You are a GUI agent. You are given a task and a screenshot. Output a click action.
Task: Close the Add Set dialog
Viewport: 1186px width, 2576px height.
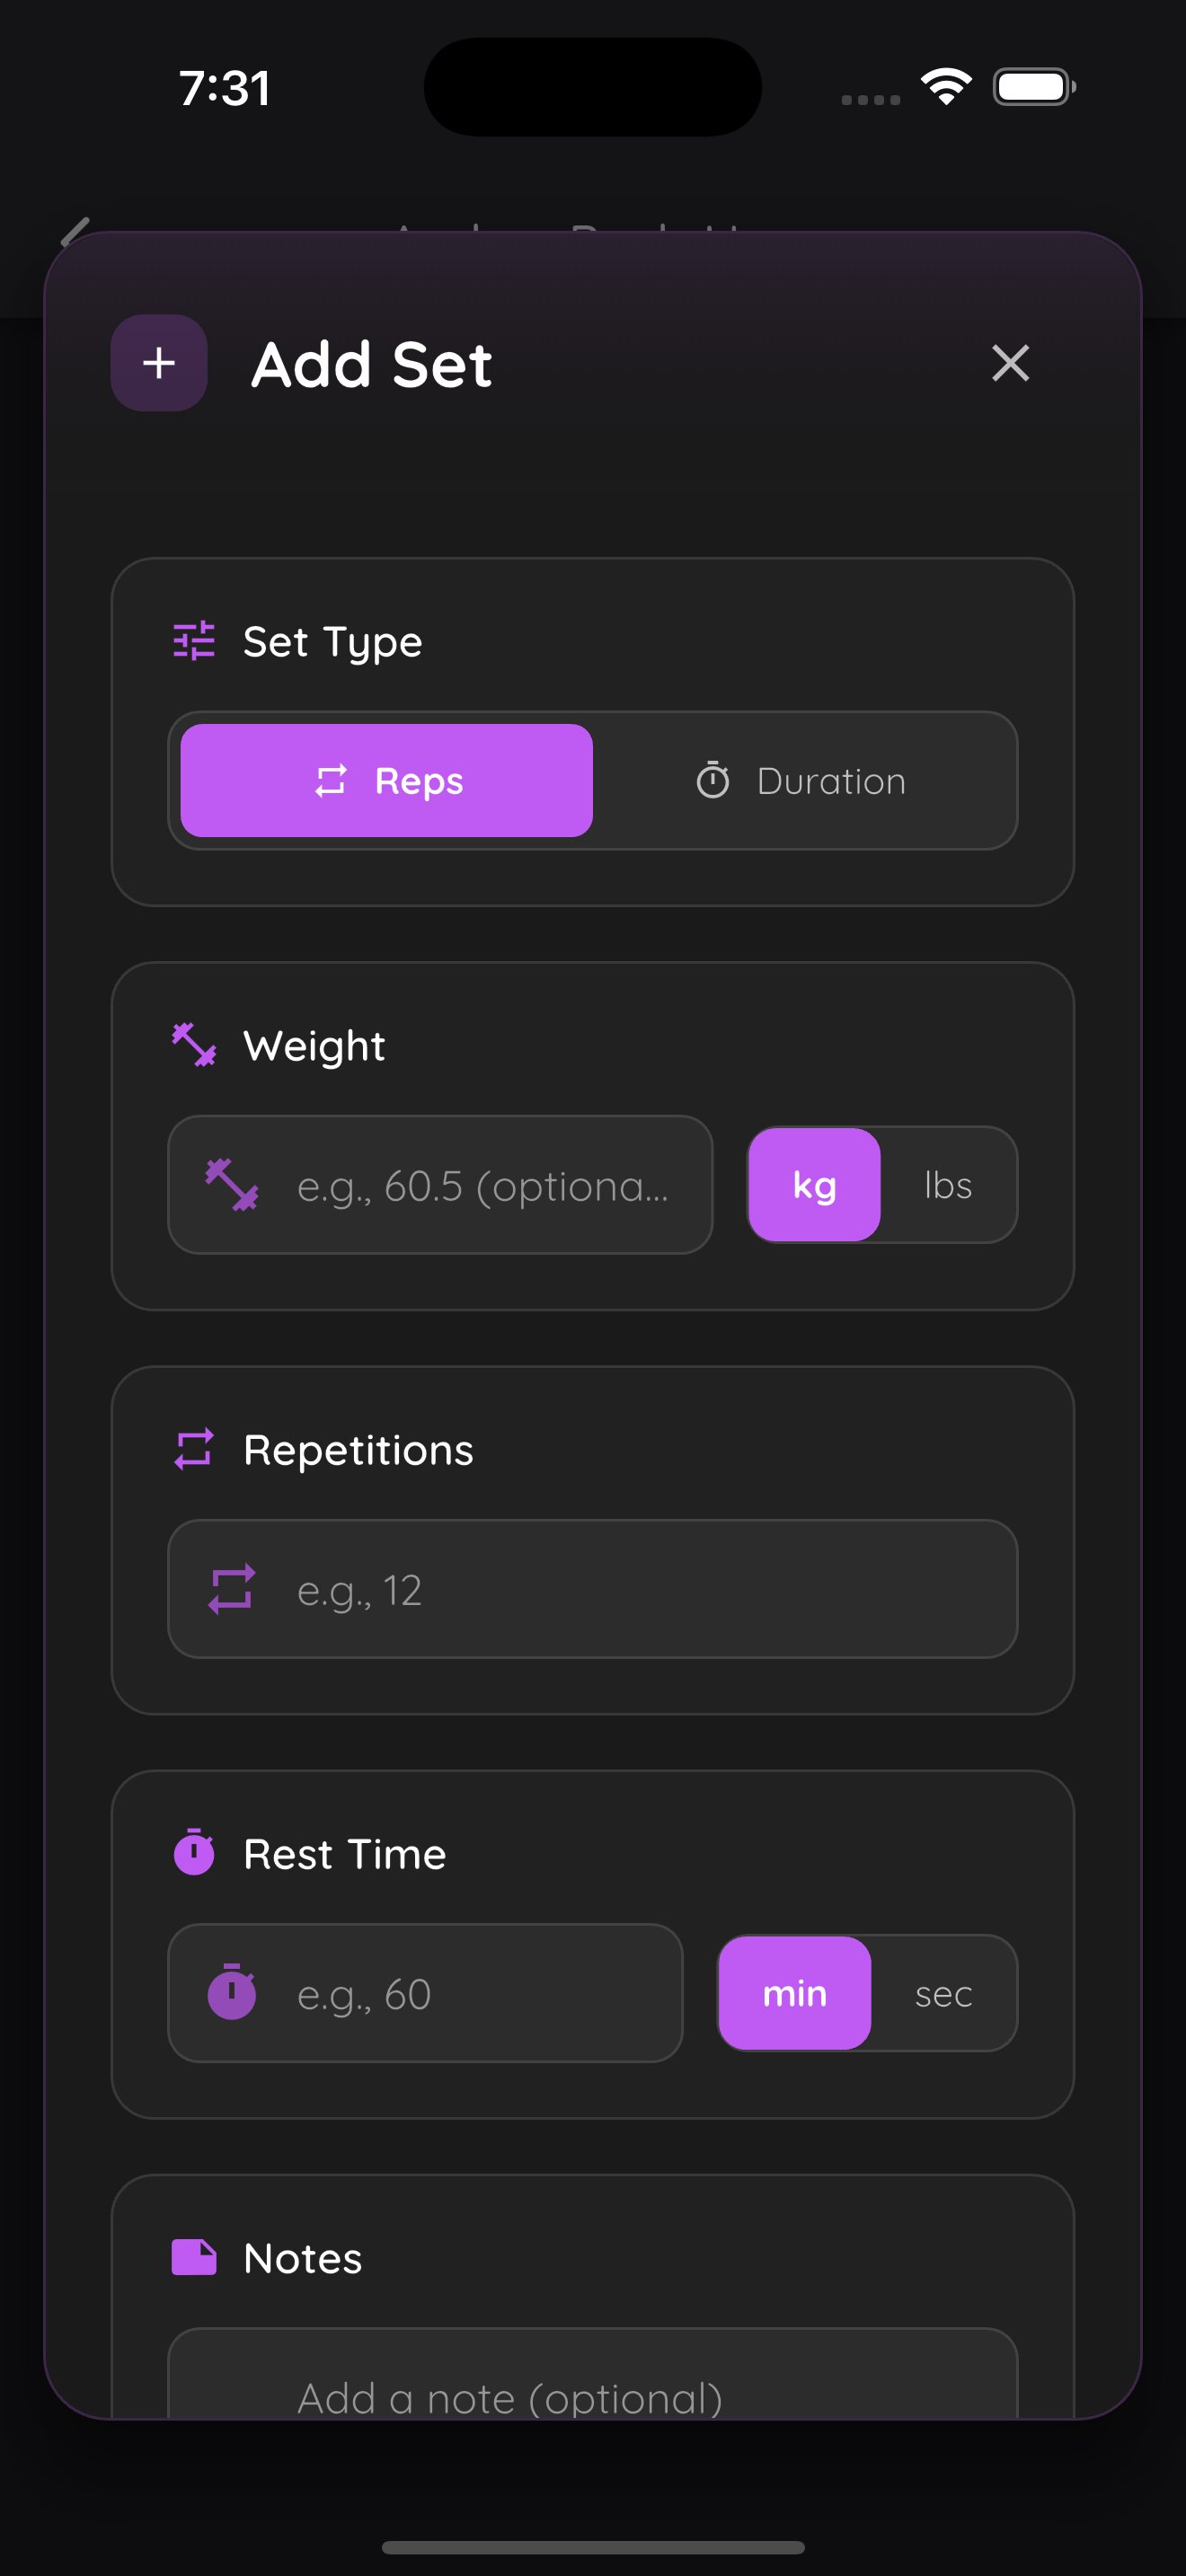point(1010,363)
